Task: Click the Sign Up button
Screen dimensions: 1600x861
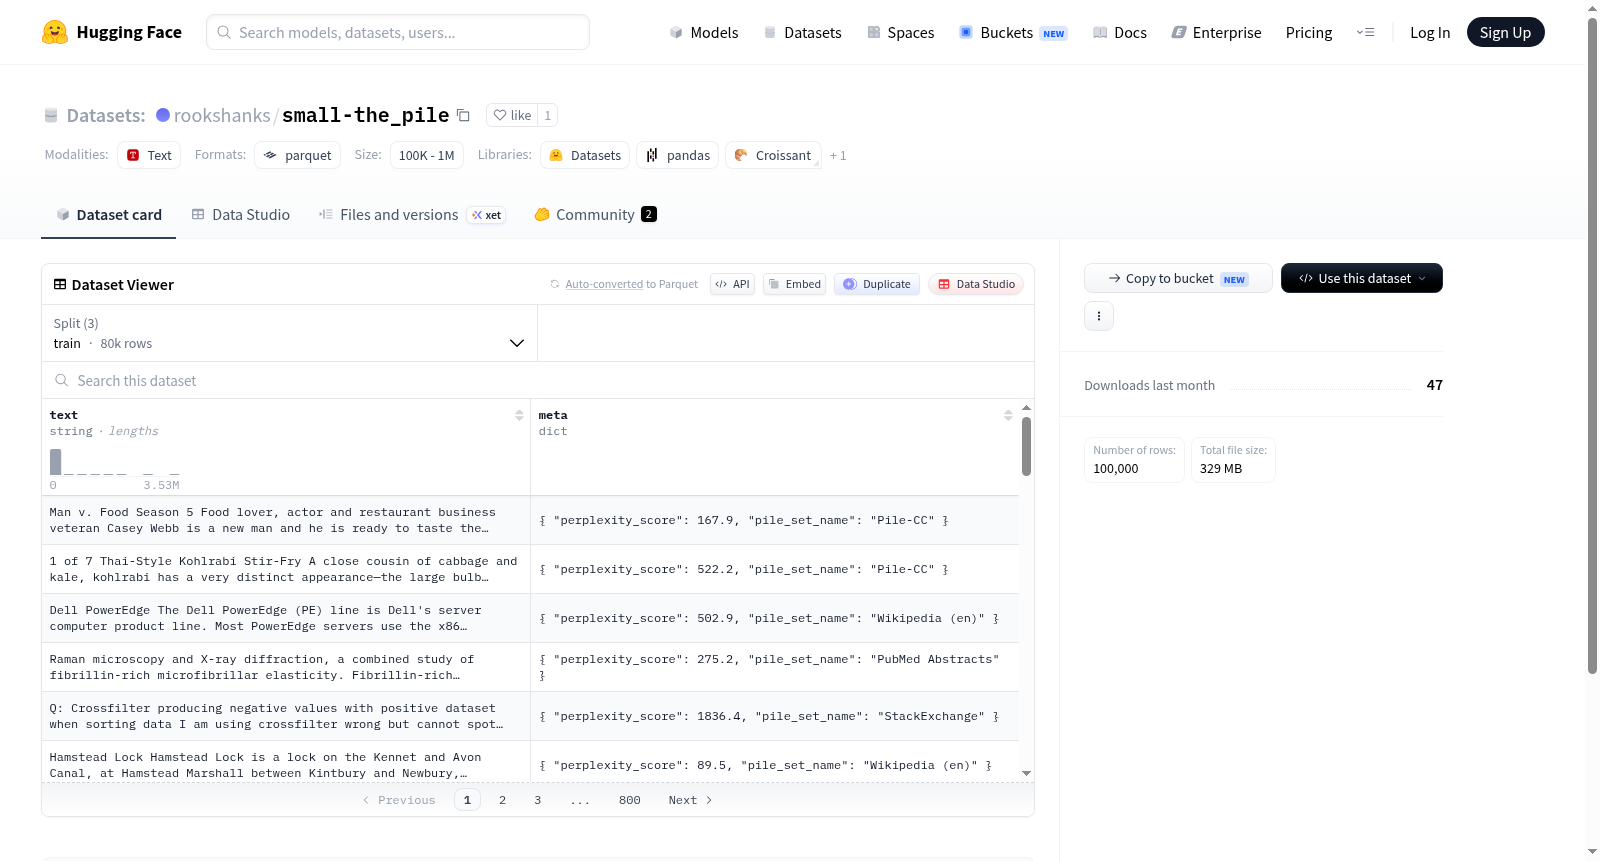Action: 1505,32
